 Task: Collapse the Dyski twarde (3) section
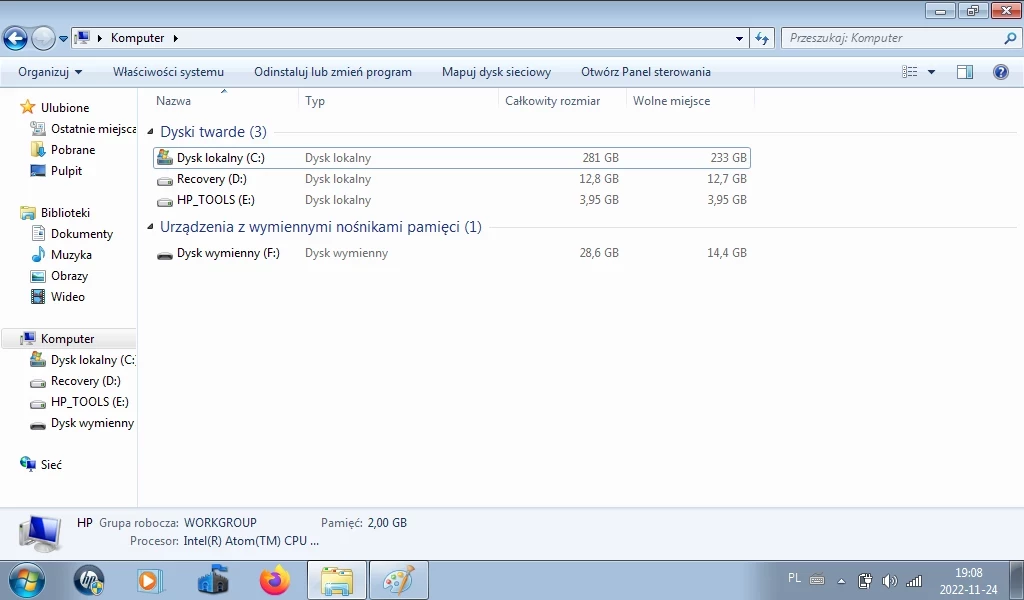coord(149,131)
